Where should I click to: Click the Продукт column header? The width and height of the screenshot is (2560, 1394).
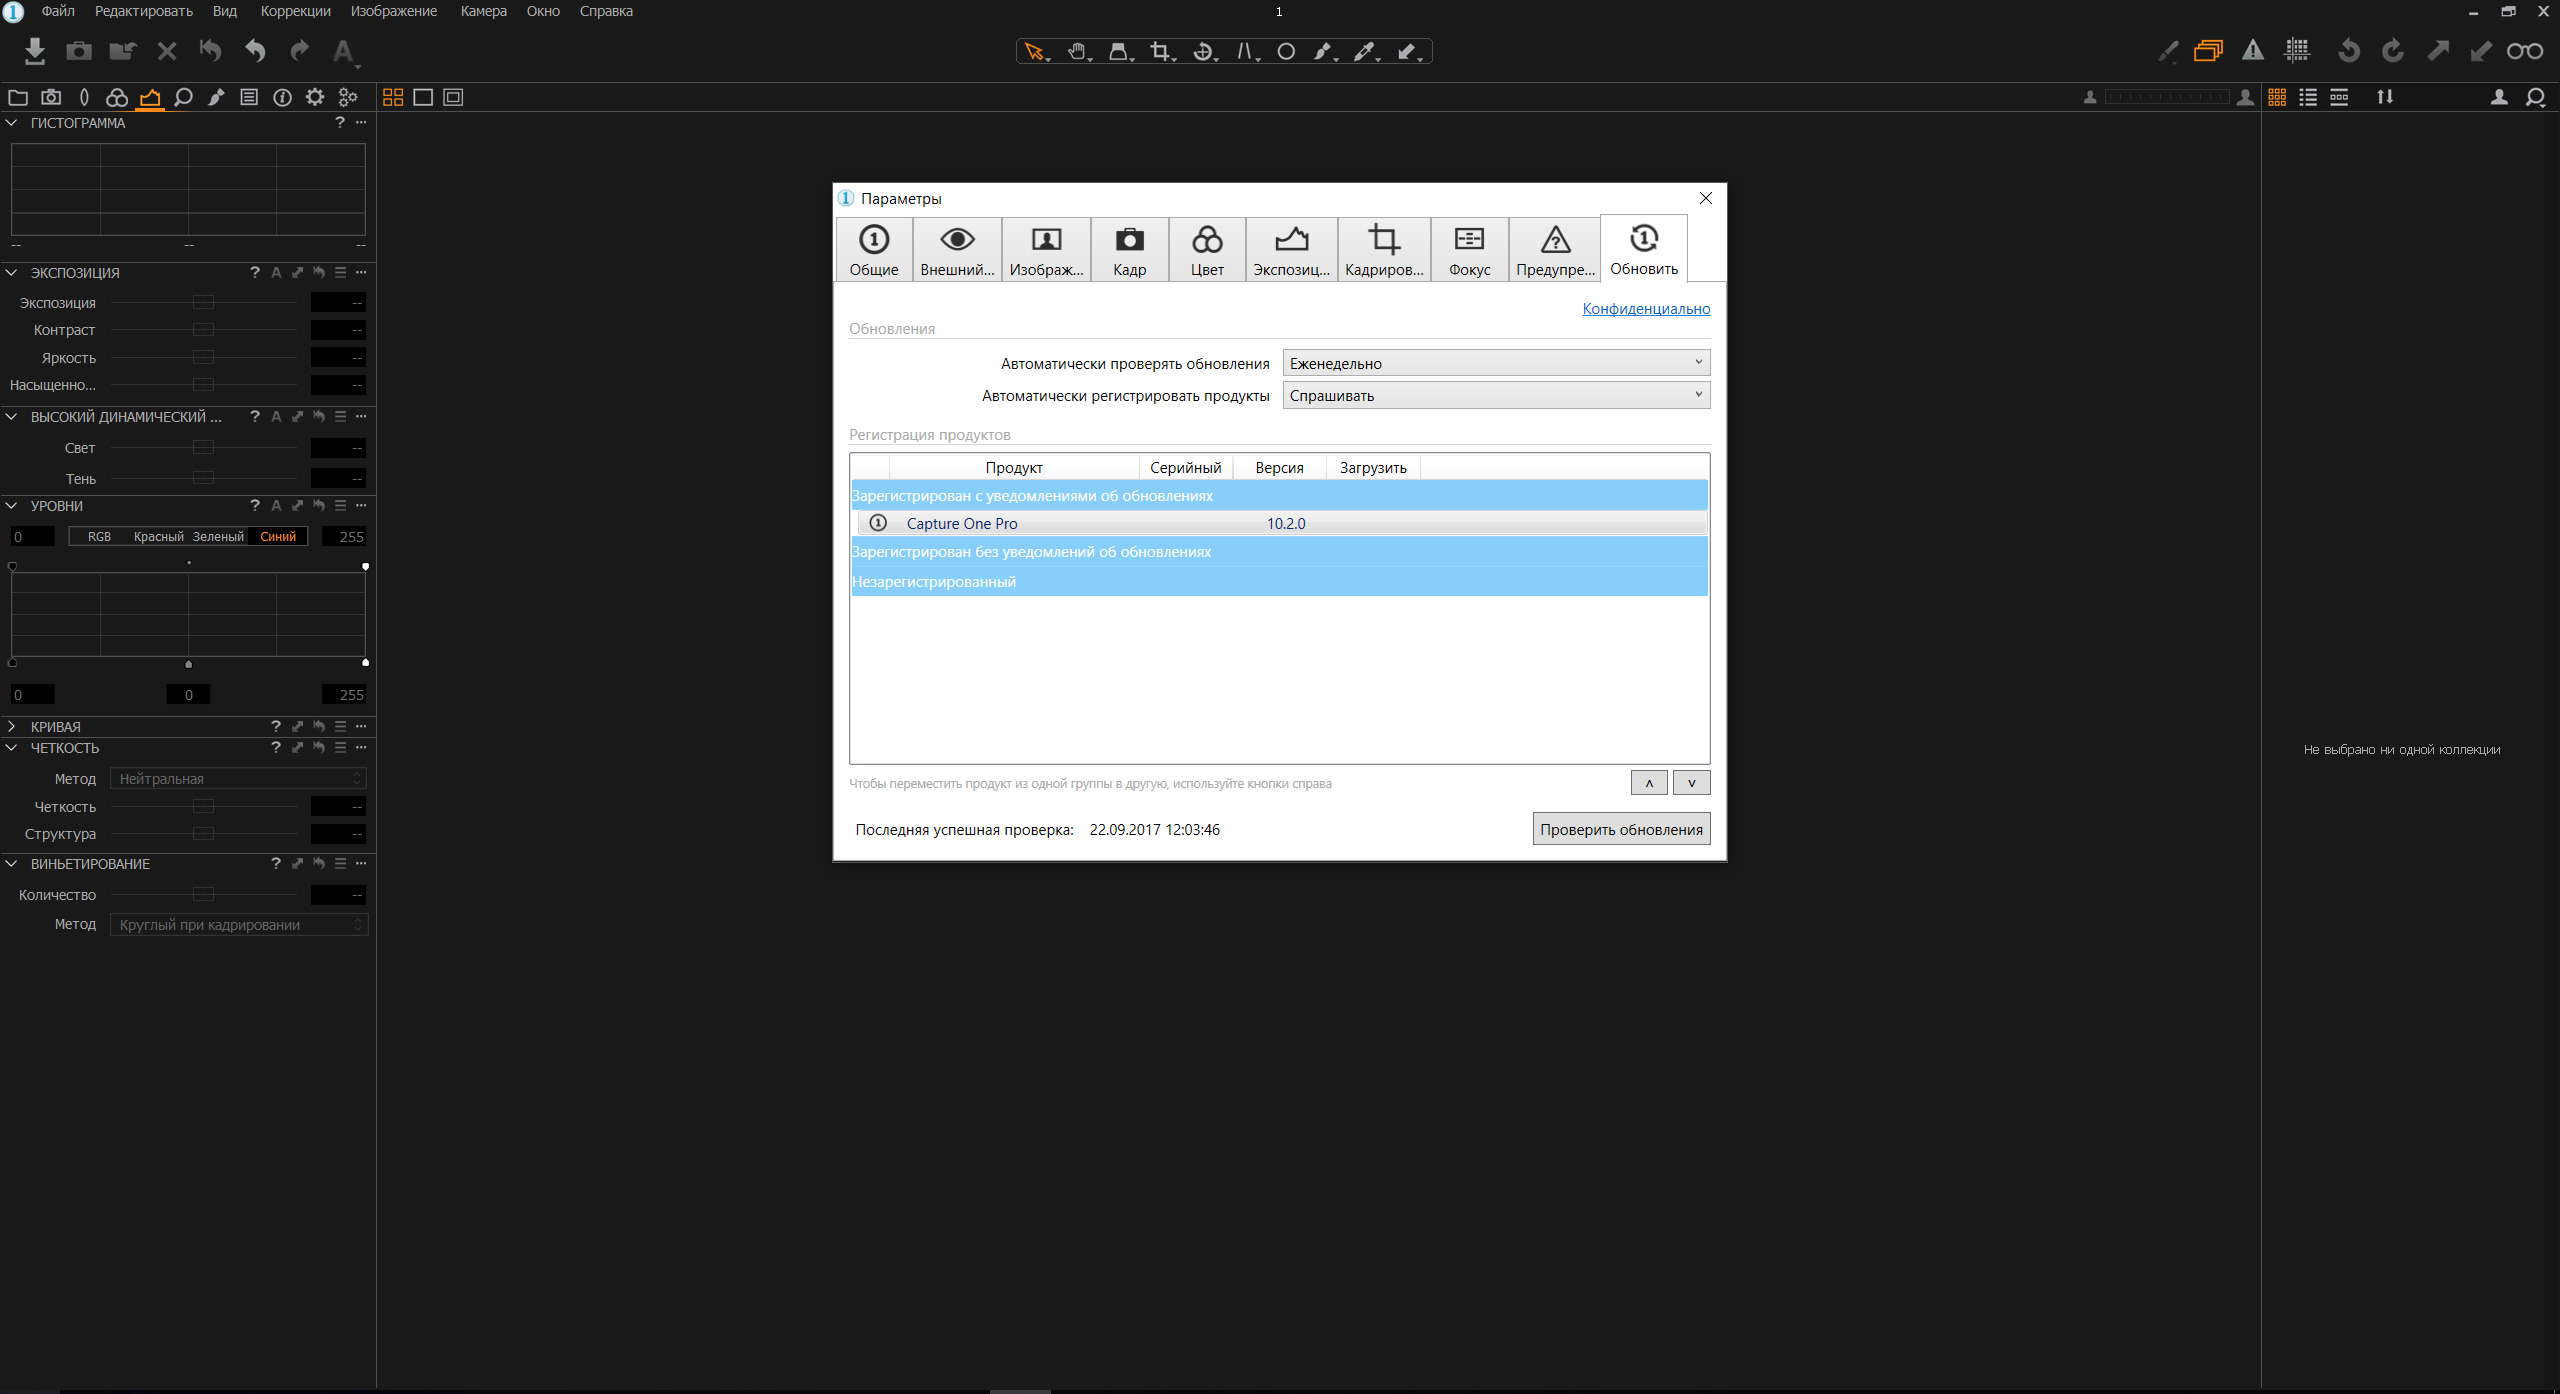1013,468
